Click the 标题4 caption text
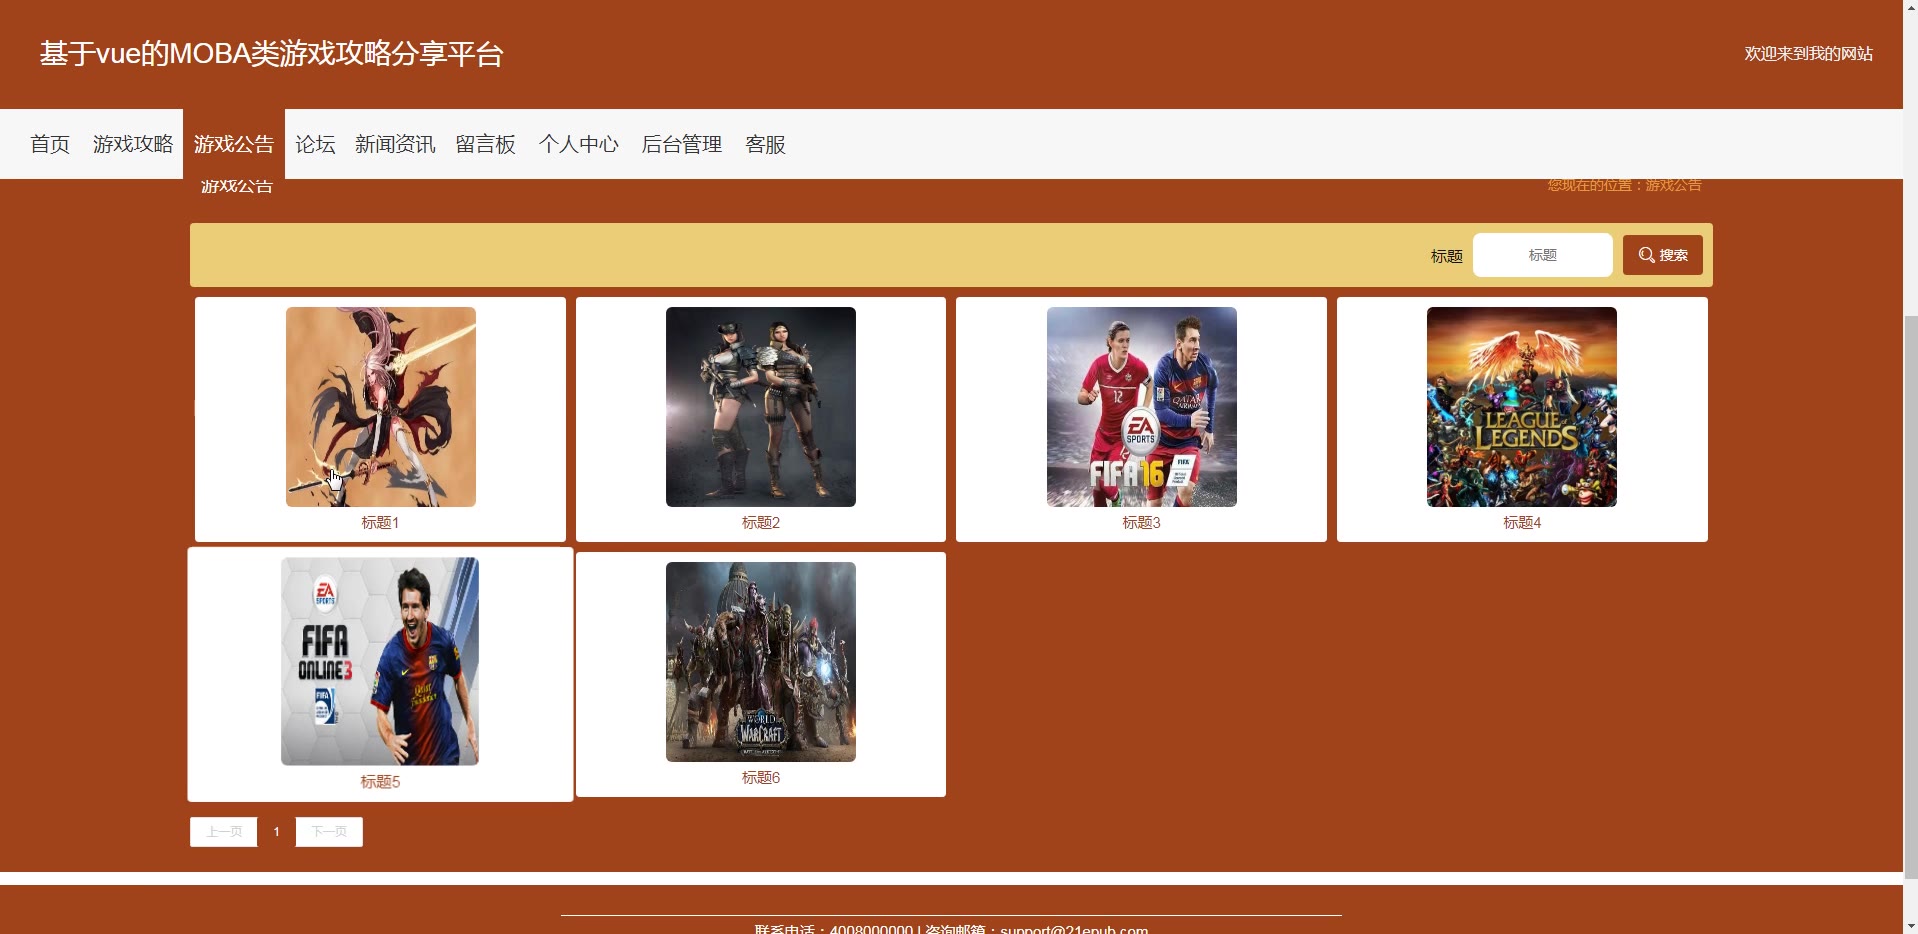Image resolution: width=1918 pixels, height=934 pixels. pos(1522,523)
